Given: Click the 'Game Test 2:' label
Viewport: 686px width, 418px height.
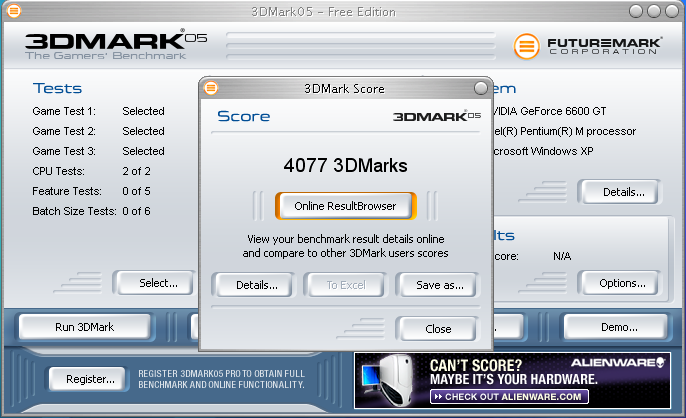Looking at the screenshot, I should 64,131.
